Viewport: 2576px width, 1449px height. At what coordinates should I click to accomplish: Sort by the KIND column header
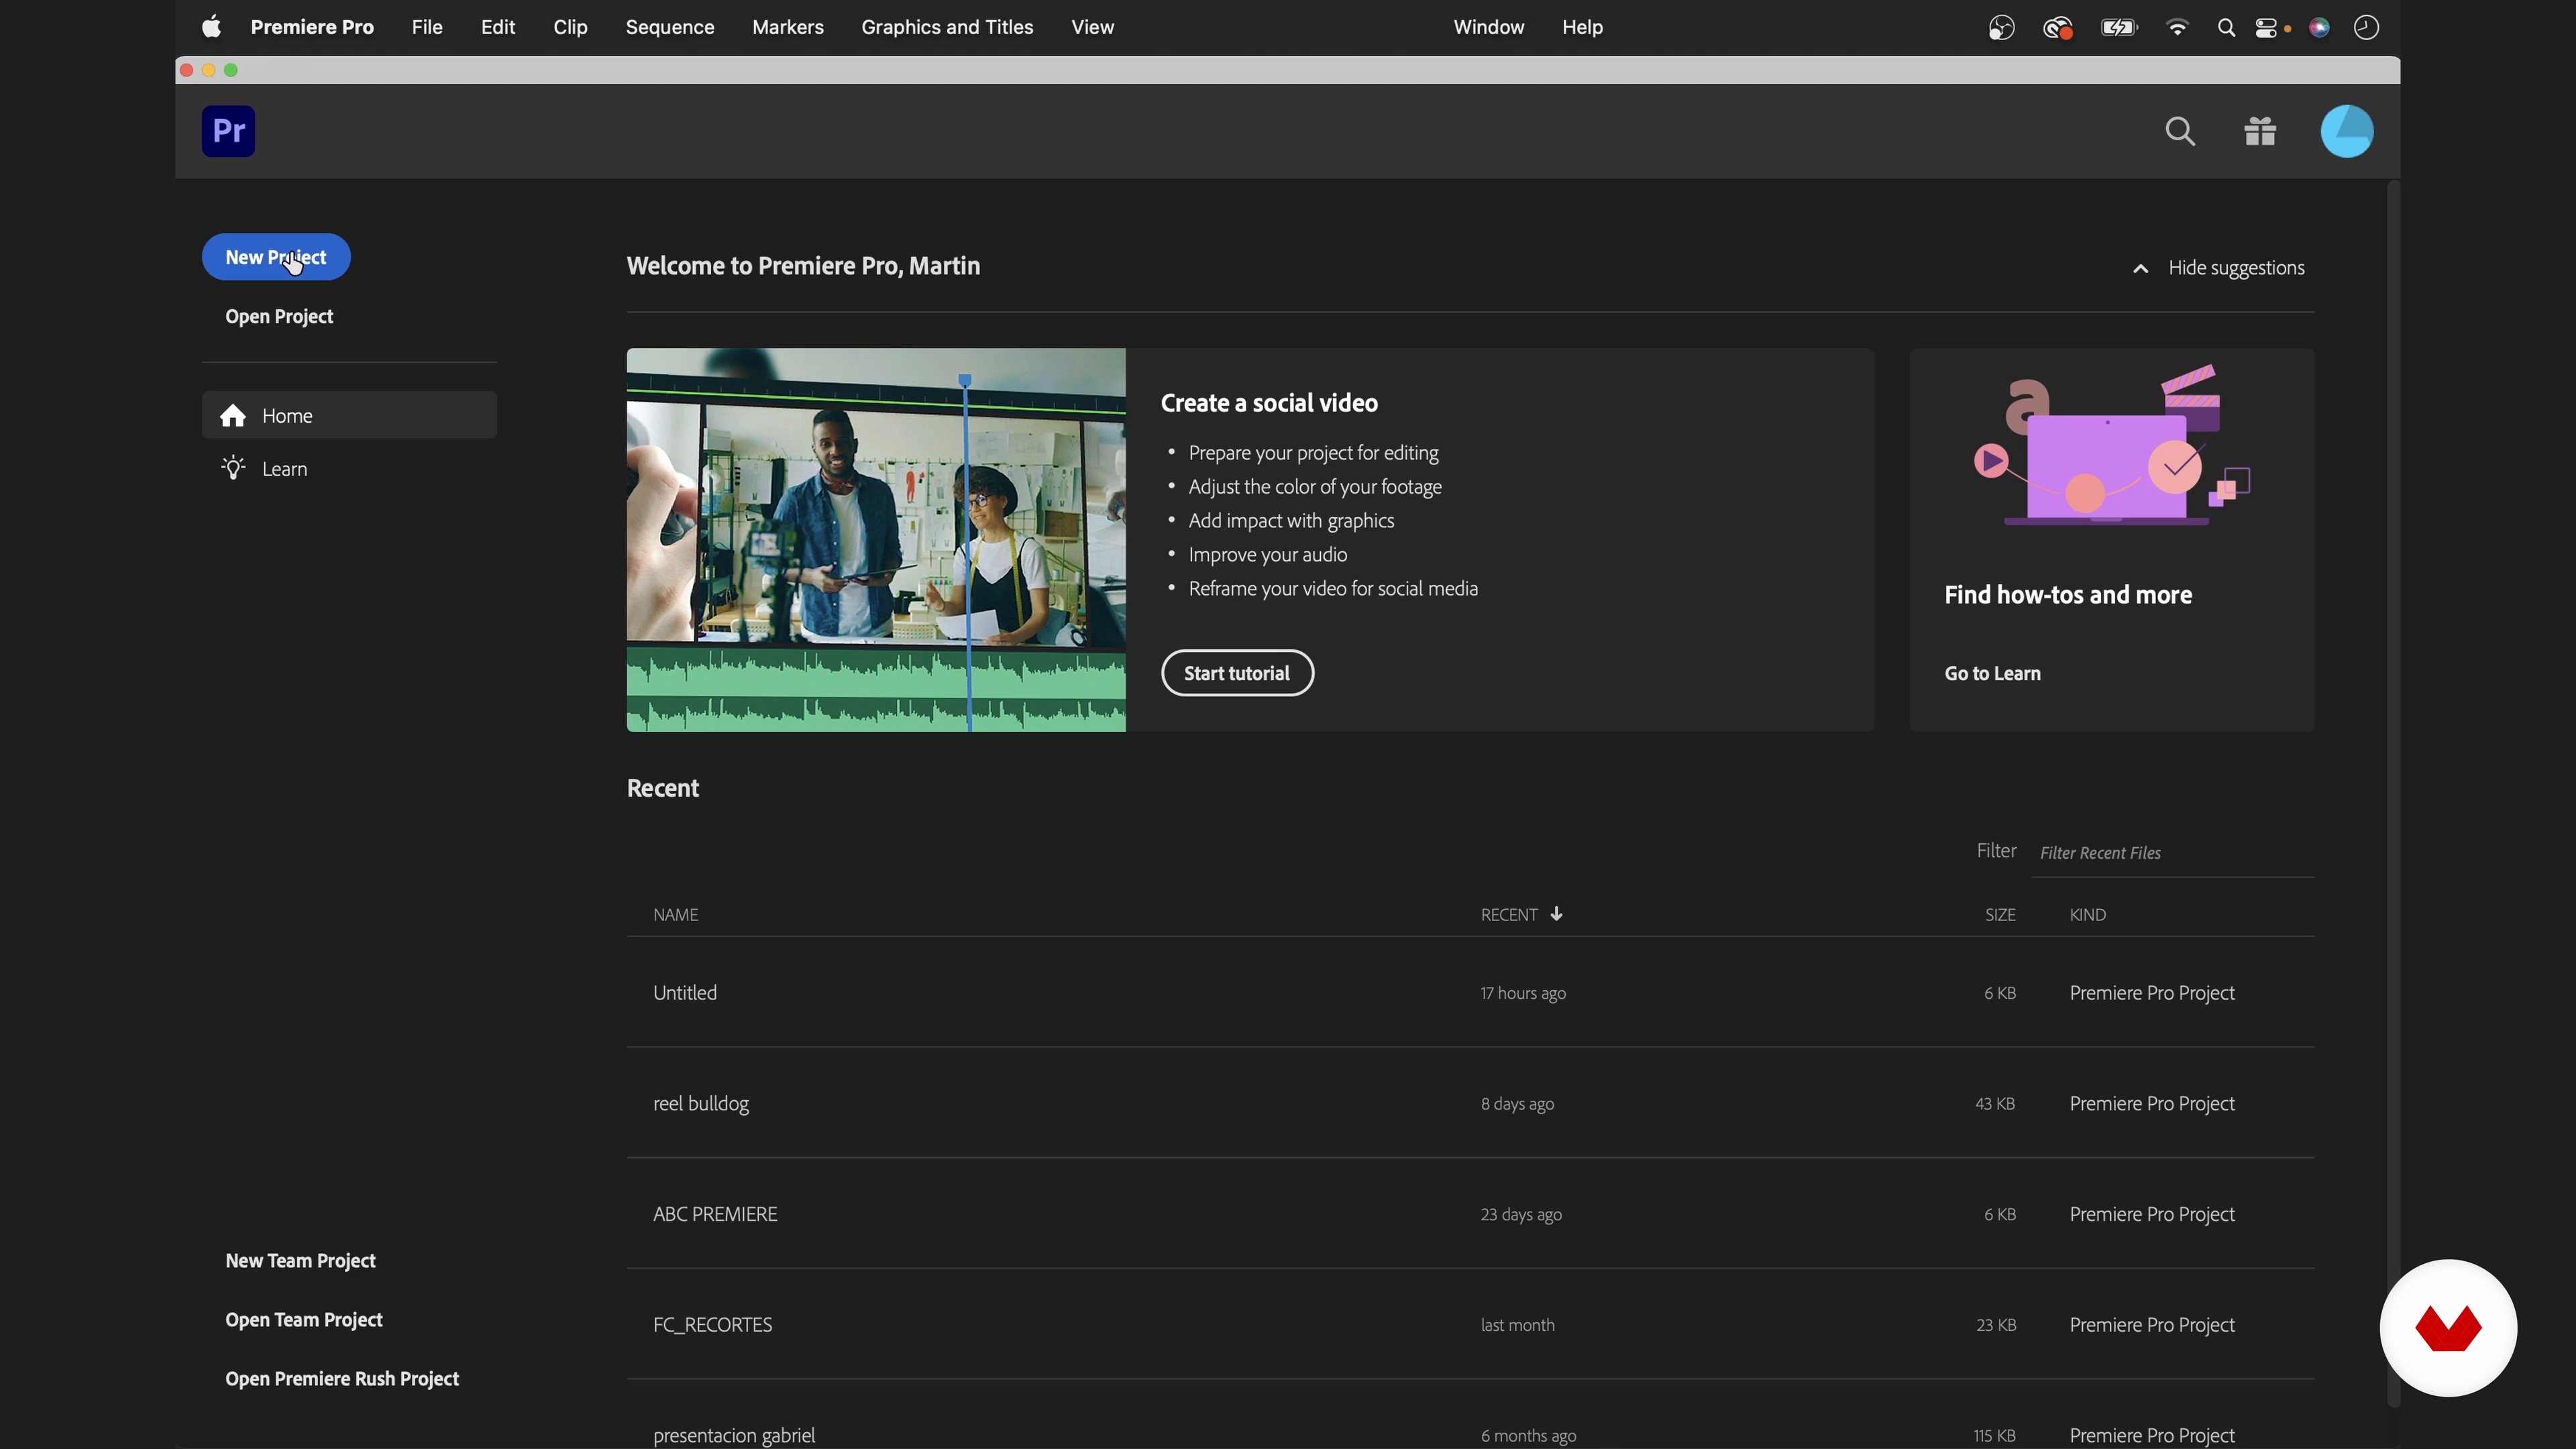(2087, 915)
